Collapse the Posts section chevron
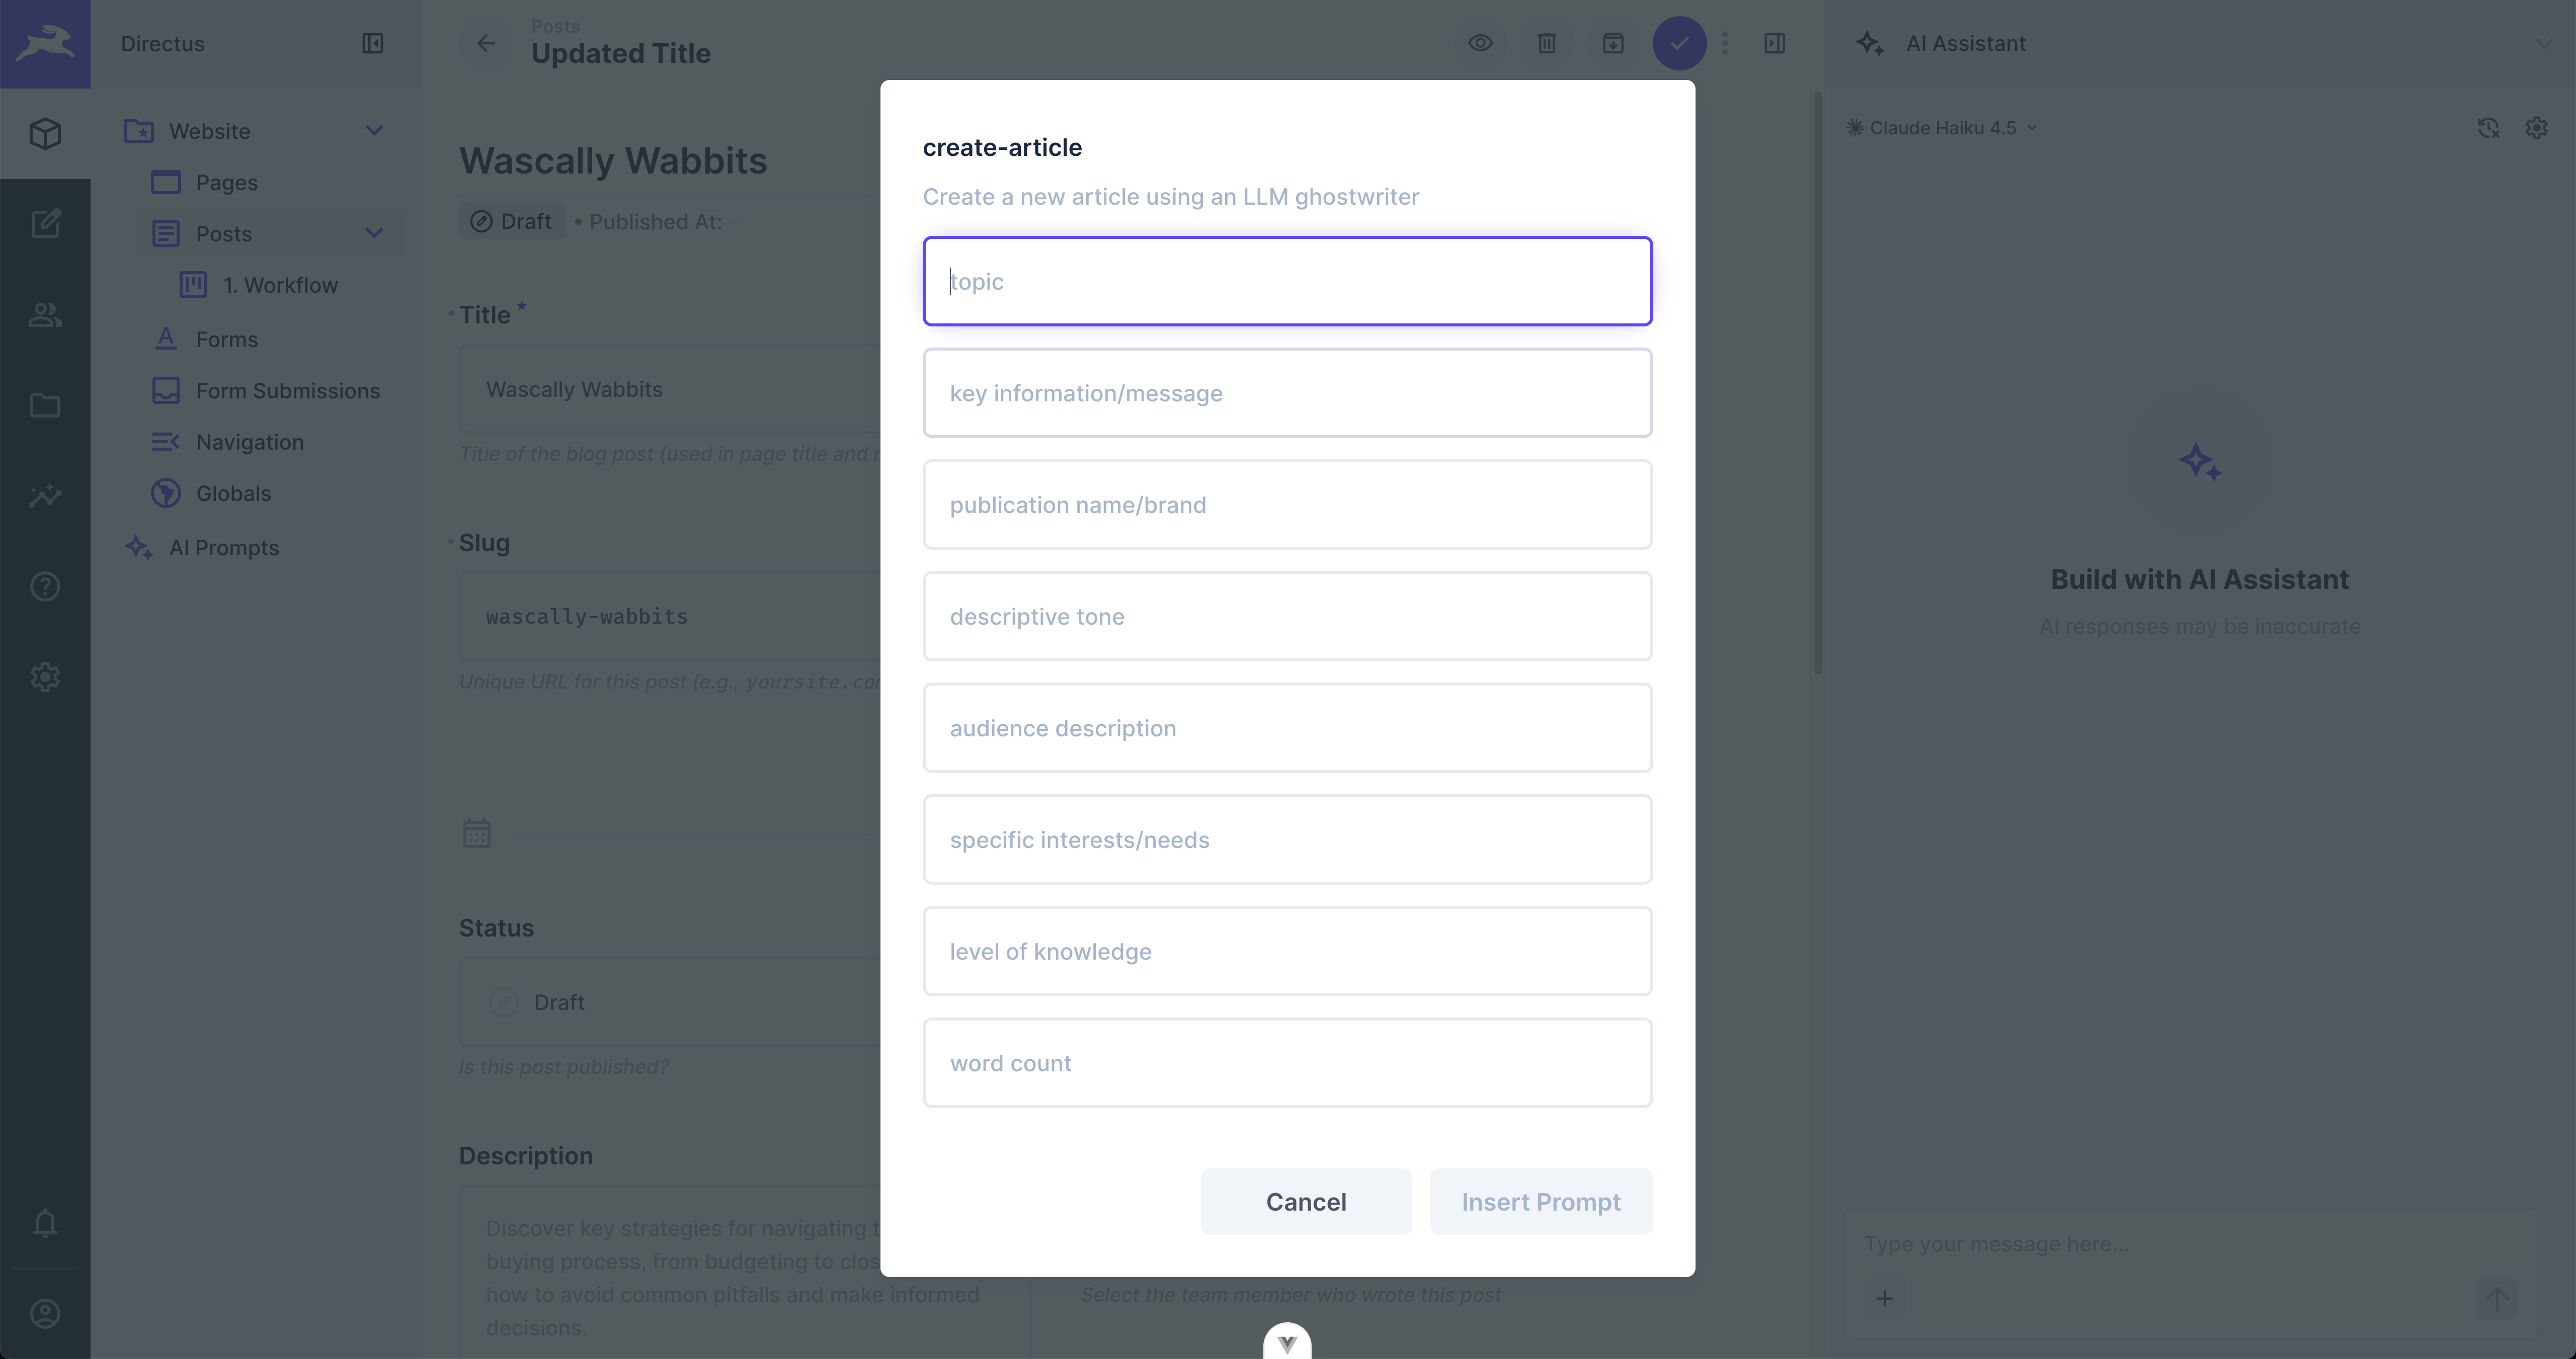This screenshot has height=1359, width=2576. pyautogui.click(x=374, y=232)
